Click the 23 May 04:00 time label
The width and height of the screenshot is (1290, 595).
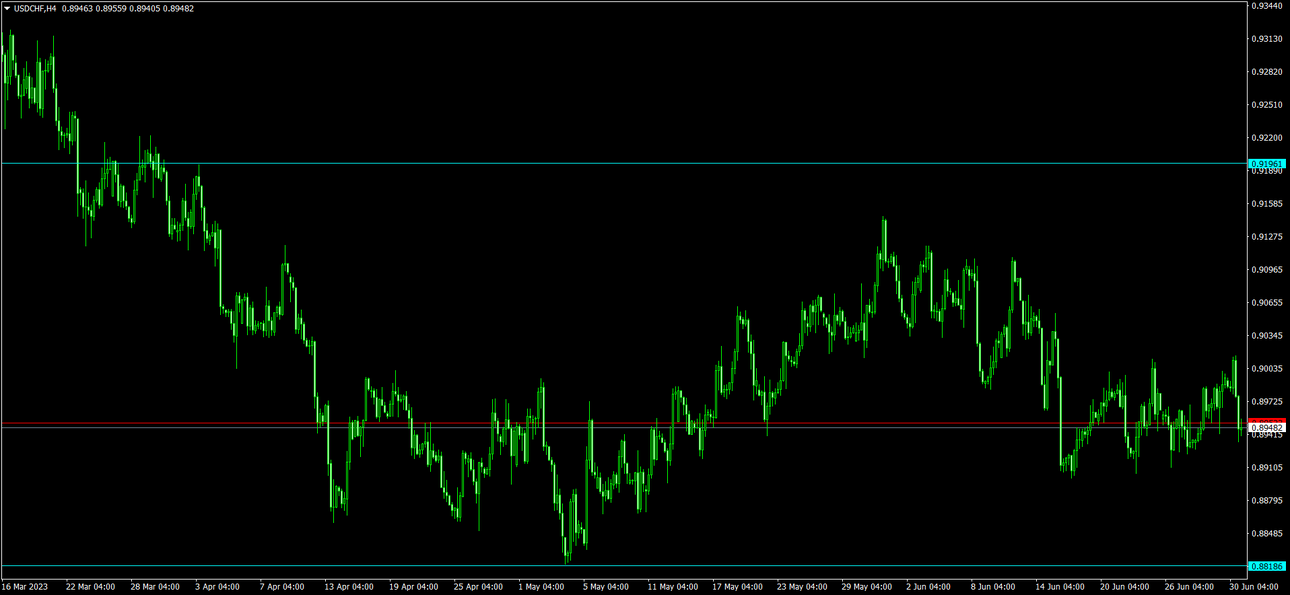click(802, 587)
